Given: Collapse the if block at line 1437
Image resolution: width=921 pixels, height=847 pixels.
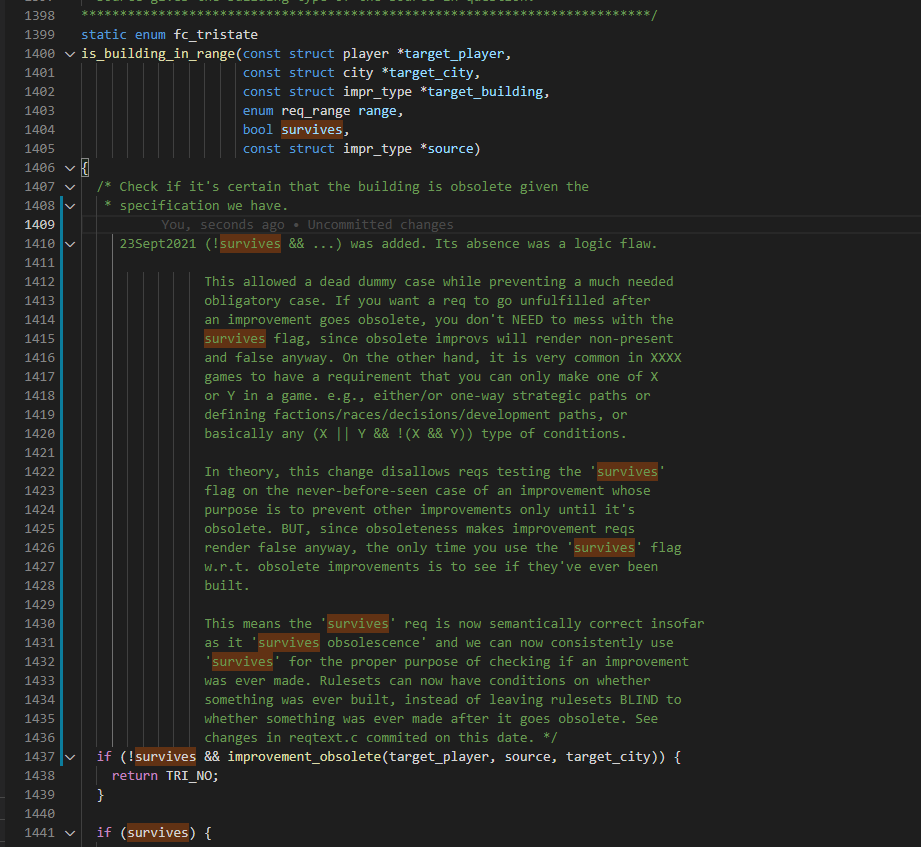Looking at the screenshot, I should coord(70,757).
